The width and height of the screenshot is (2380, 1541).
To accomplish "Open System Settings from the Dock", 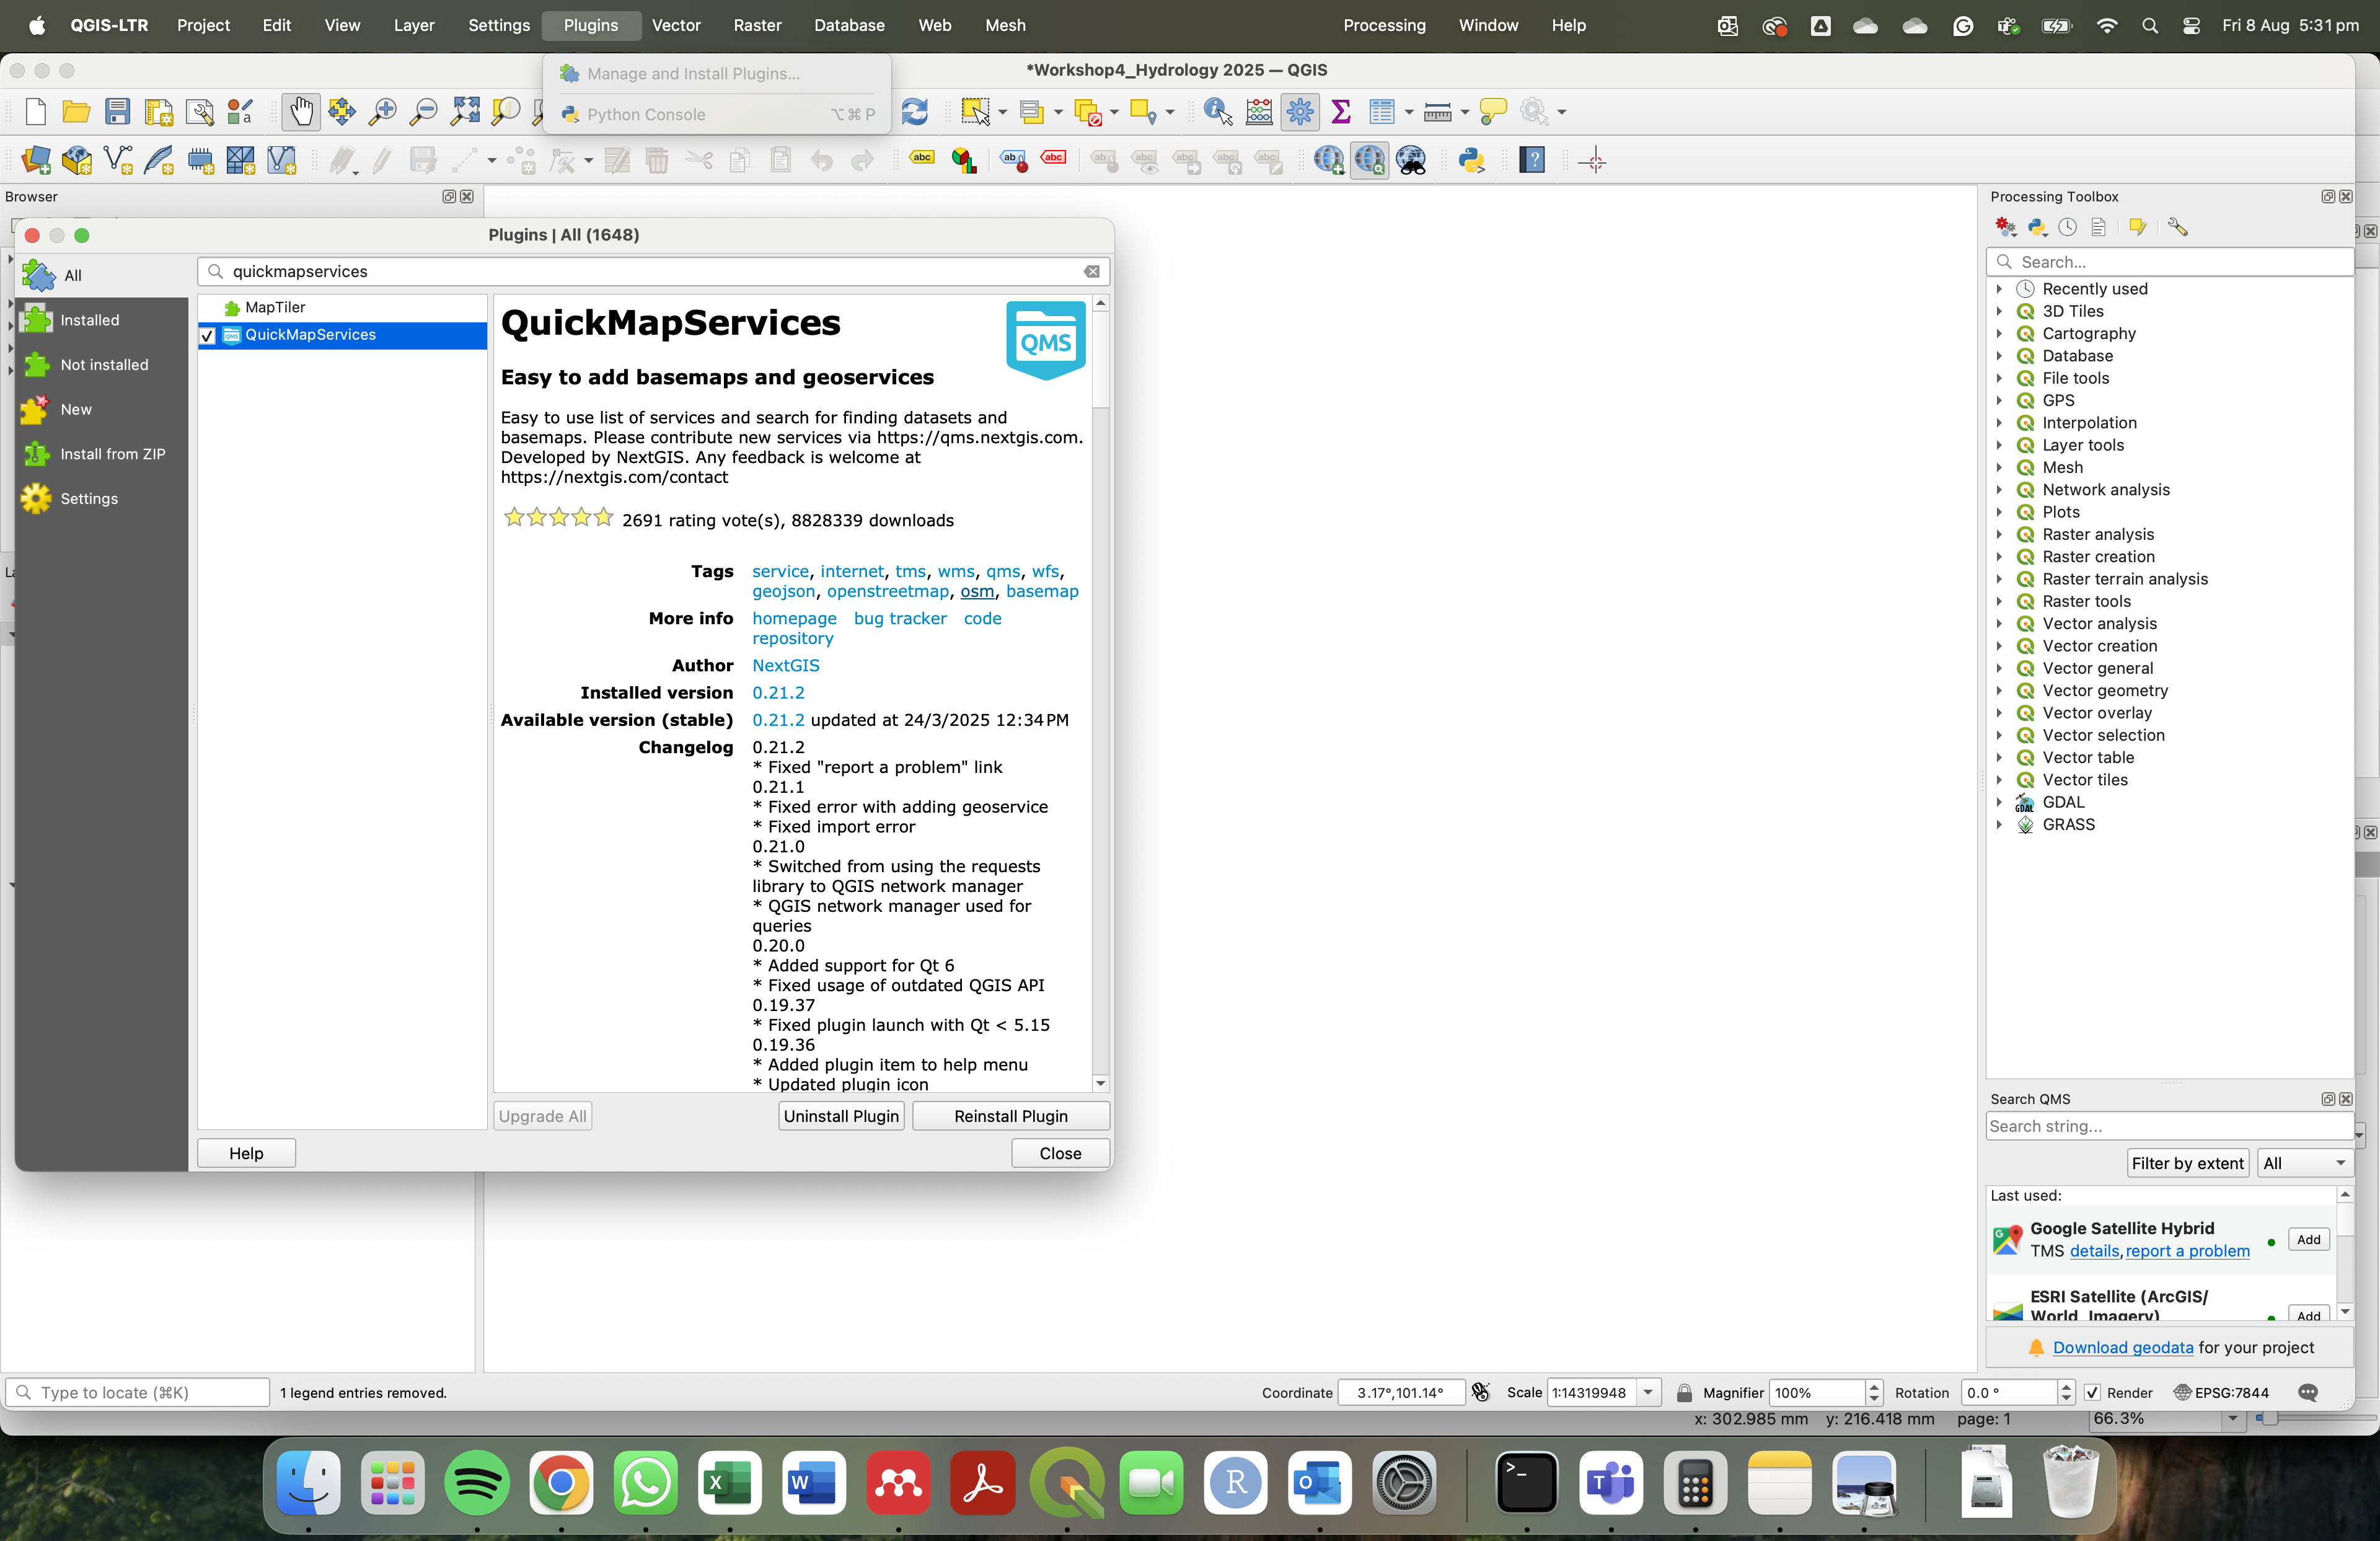I will pos(1404,1482).
